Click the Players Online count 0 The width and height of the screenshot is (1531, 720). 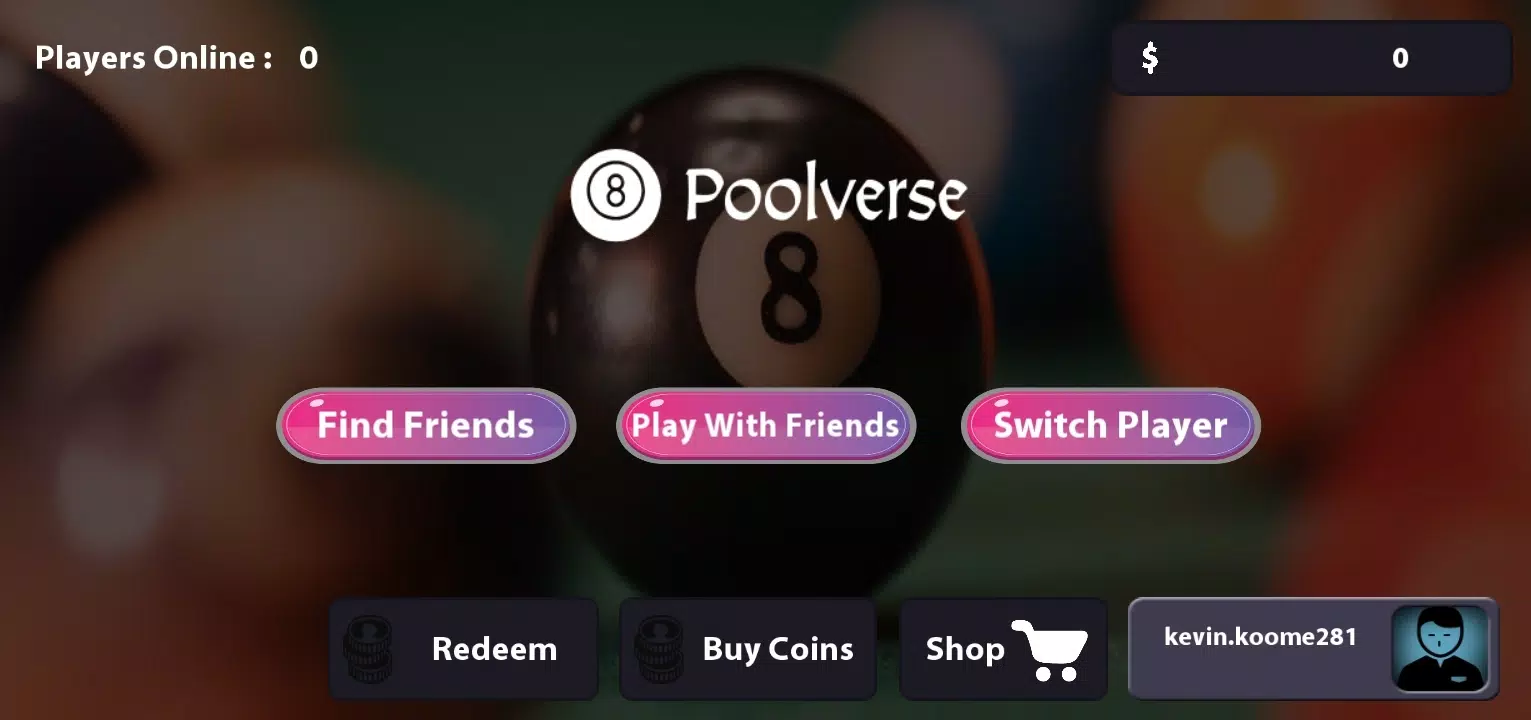click(309, 58)
